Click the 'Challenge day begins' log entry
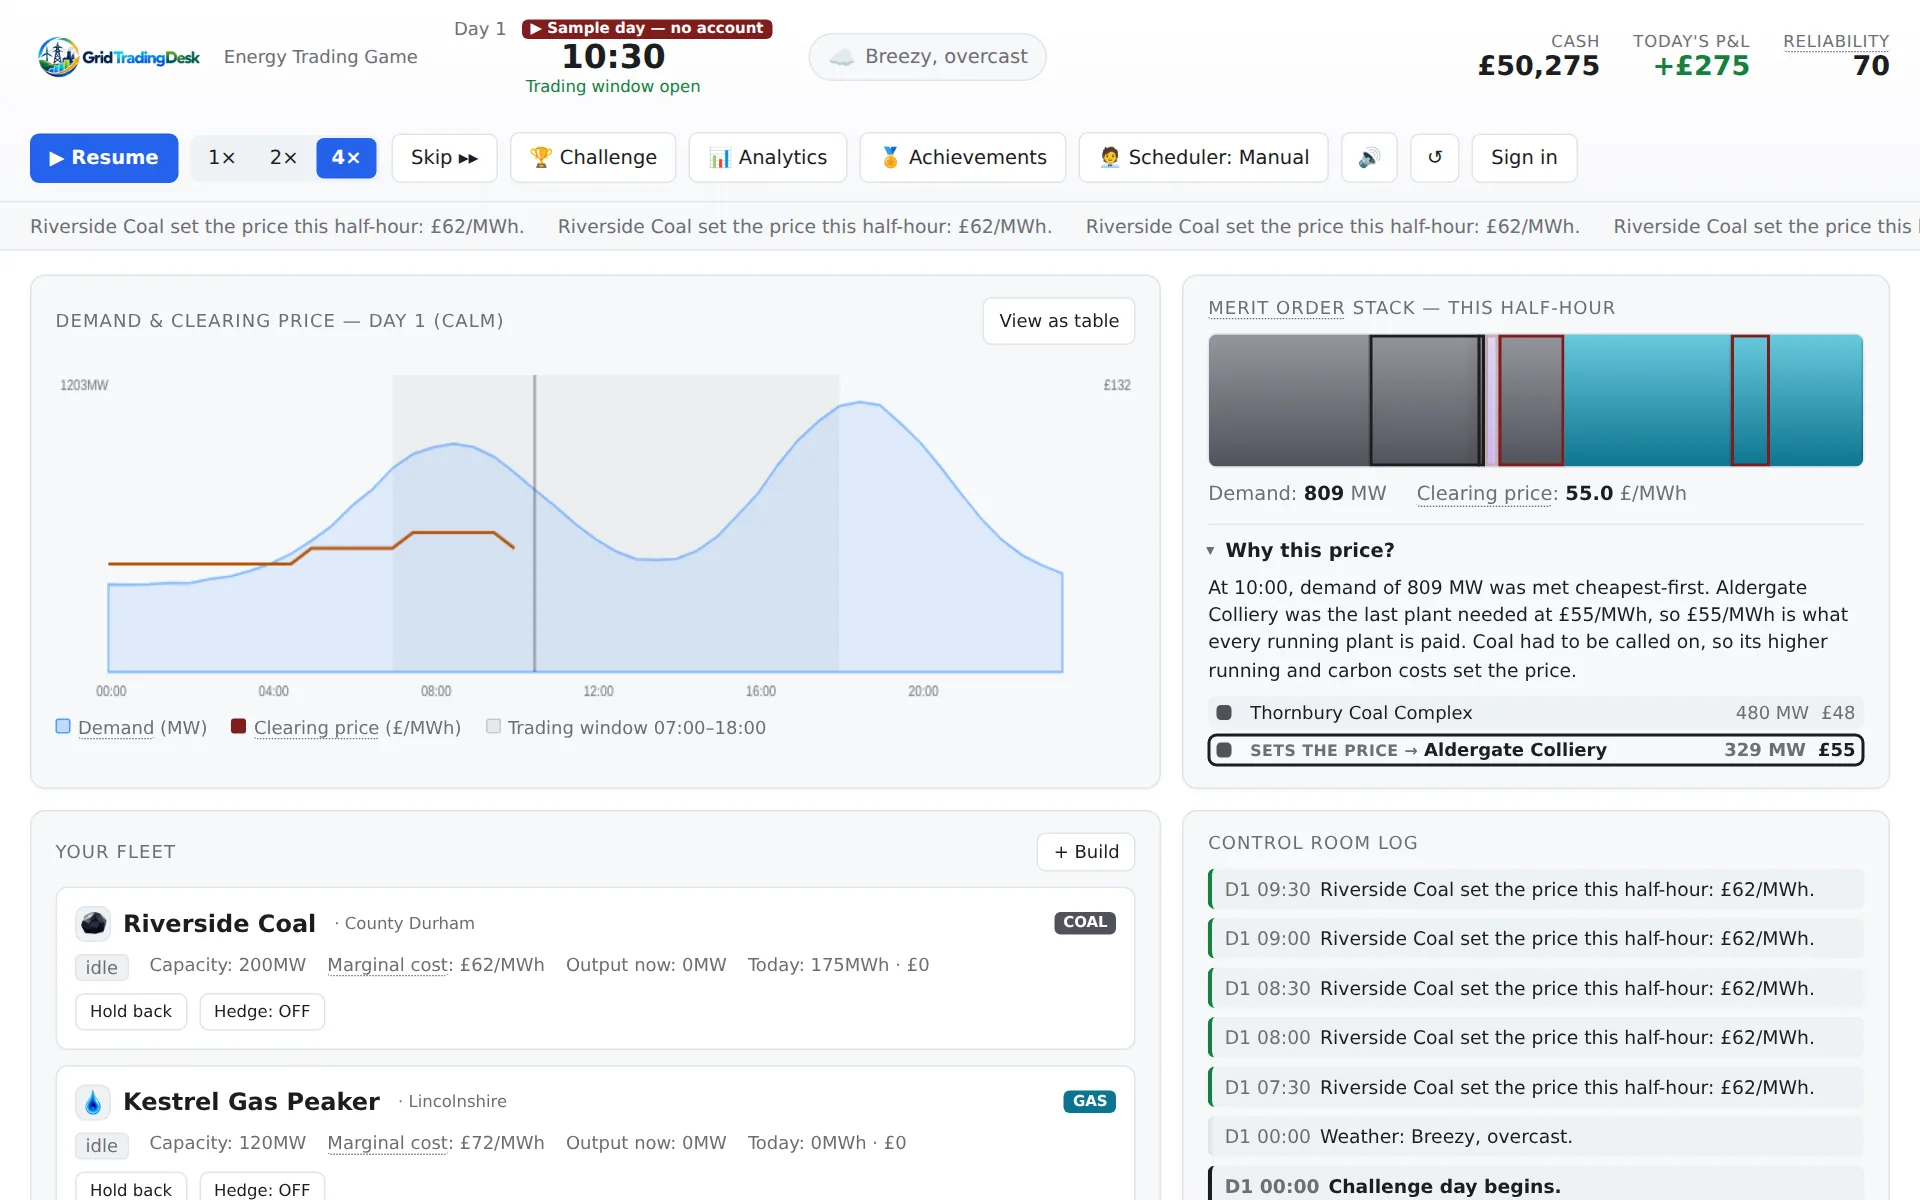1920x1200 pixels. coord(1535,1185)
